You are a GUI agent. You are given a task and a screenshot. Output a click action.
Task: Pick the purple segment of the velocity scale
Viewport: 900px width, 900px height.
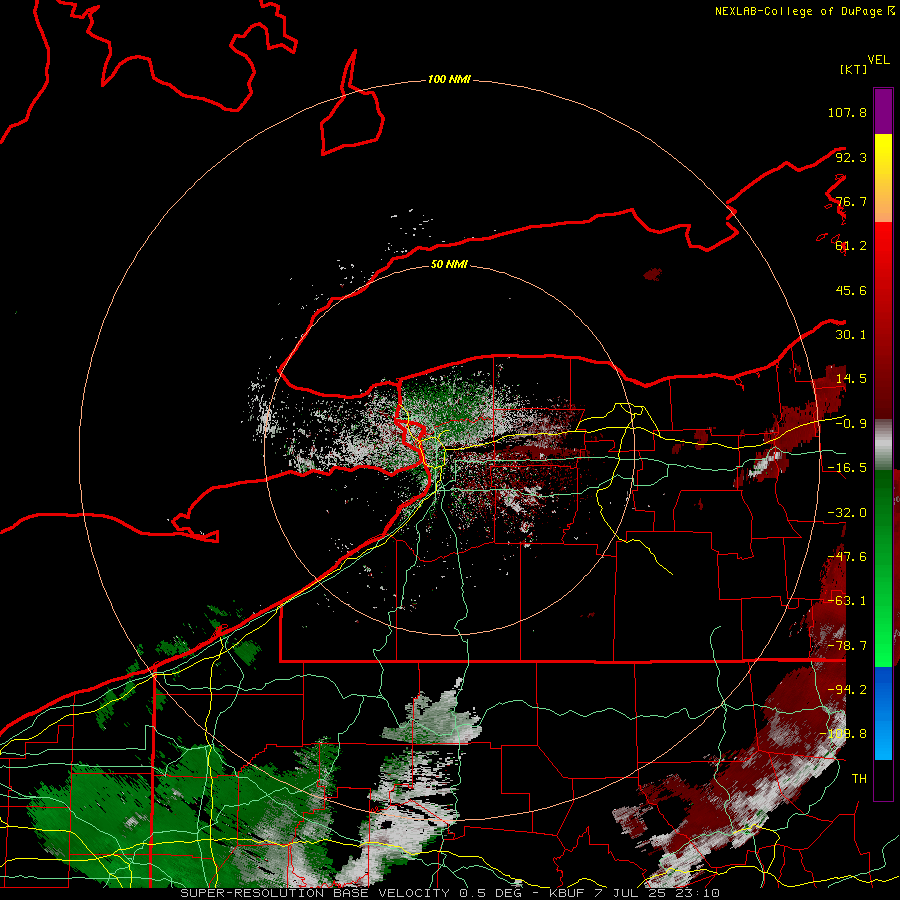(x=883, y=111)
